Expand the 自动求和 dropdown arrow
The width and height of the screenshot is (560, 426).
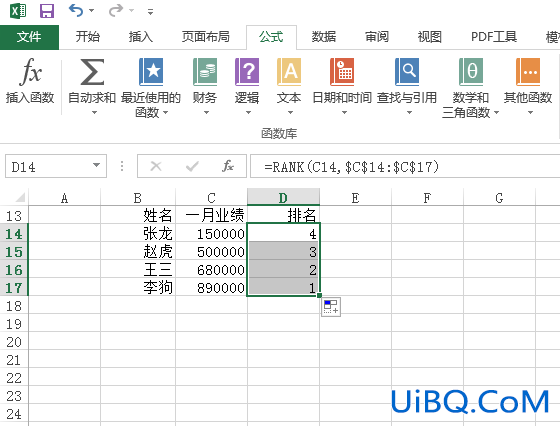point(94,112)
